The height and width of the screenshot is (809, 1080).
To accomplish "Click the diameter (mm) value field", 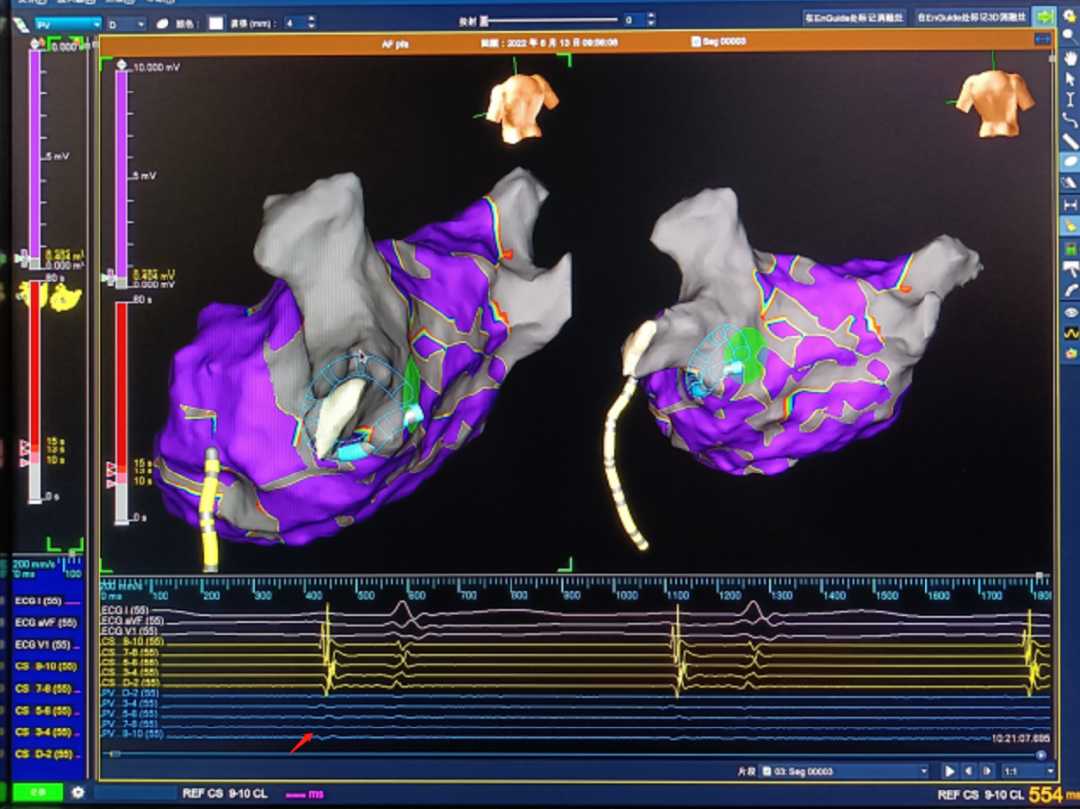I will 297,22.
